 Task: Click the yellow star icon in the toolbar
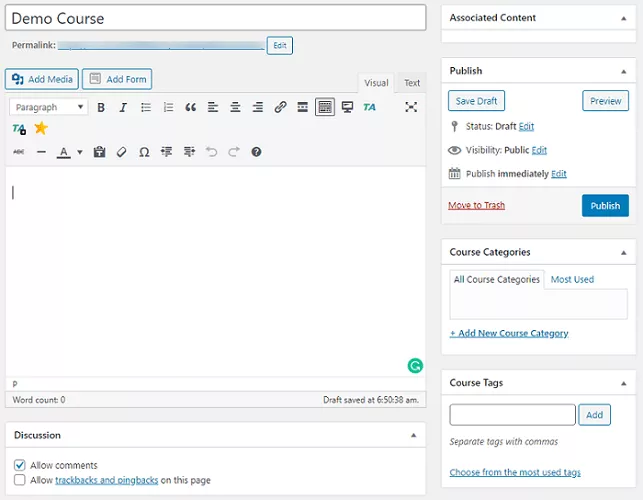pyautogui.click(x=41, y=128)
